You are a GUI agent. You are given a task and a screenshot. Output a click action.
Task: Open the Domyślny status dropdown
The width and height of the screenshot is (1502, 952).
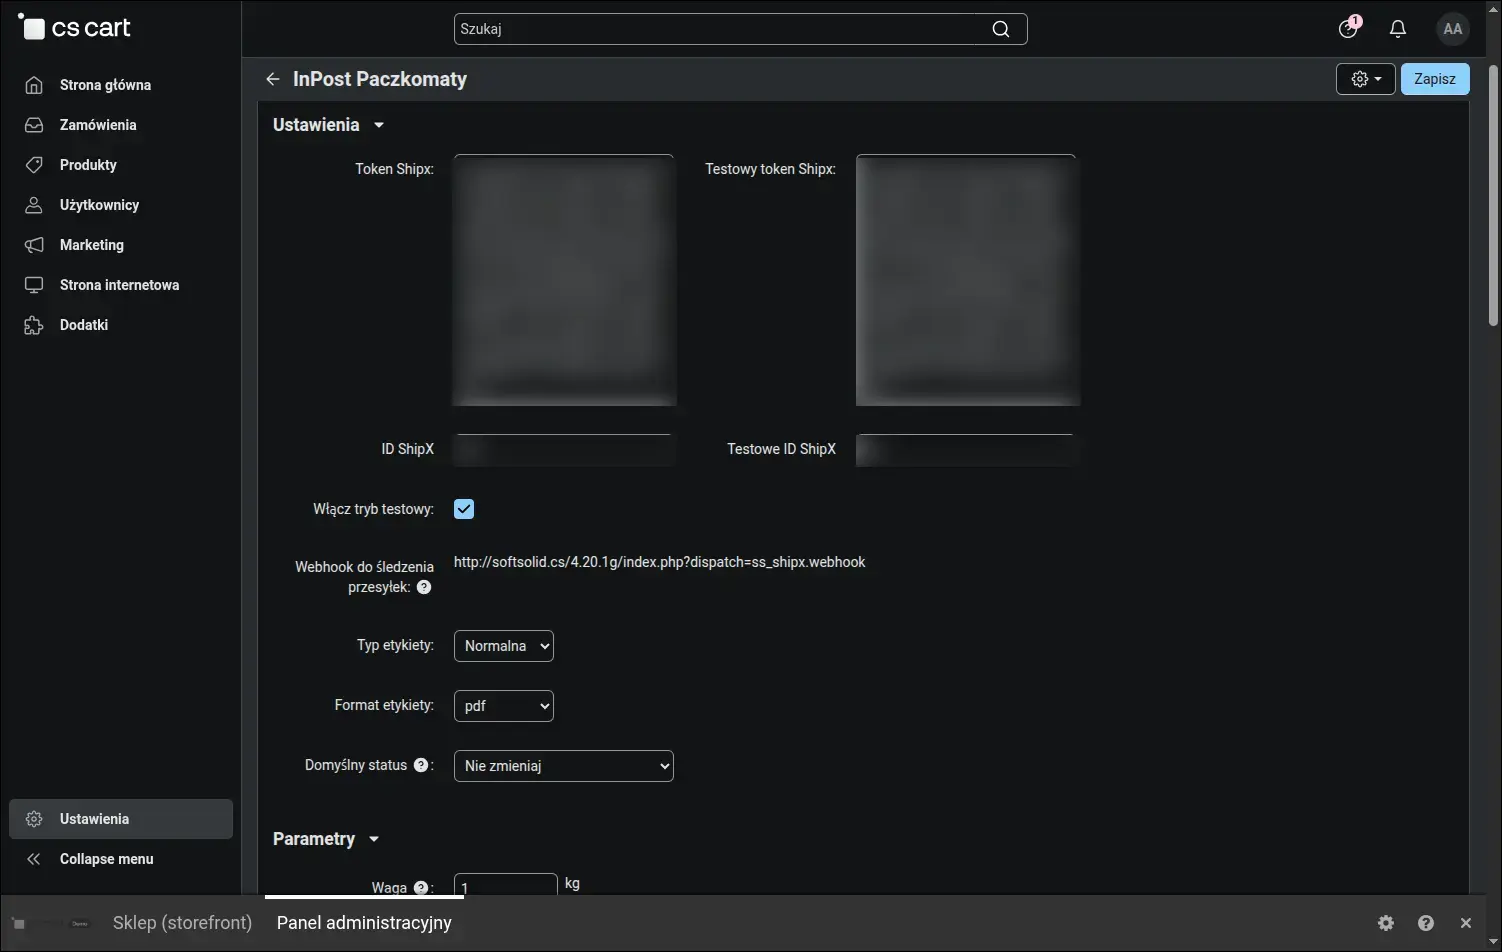point(564,766)
